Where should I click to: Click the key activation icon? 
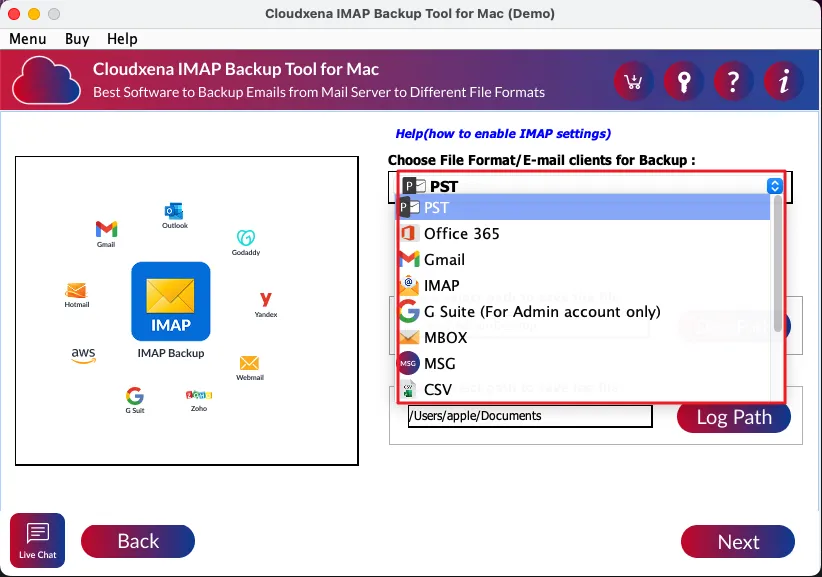(x=683, y=82)
